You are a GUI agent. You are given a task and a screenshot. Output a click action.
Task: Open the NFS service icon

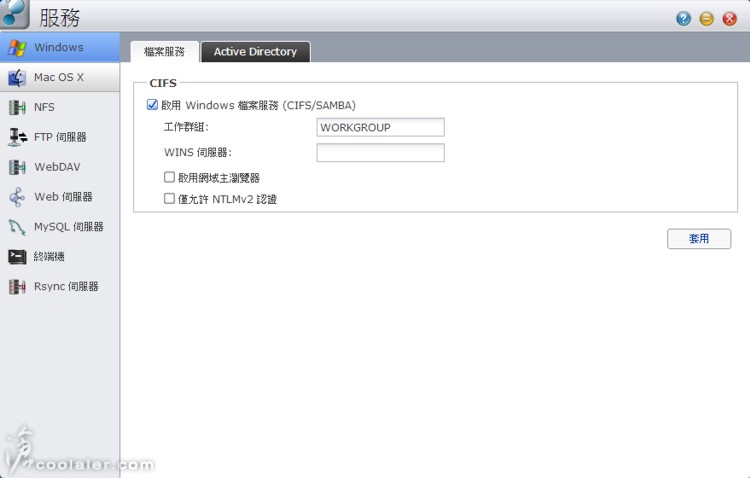[17, 107]
